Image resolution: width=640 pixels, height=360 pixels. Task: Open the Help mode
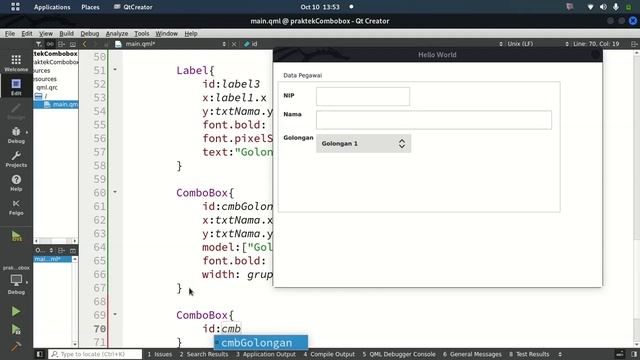16,183
